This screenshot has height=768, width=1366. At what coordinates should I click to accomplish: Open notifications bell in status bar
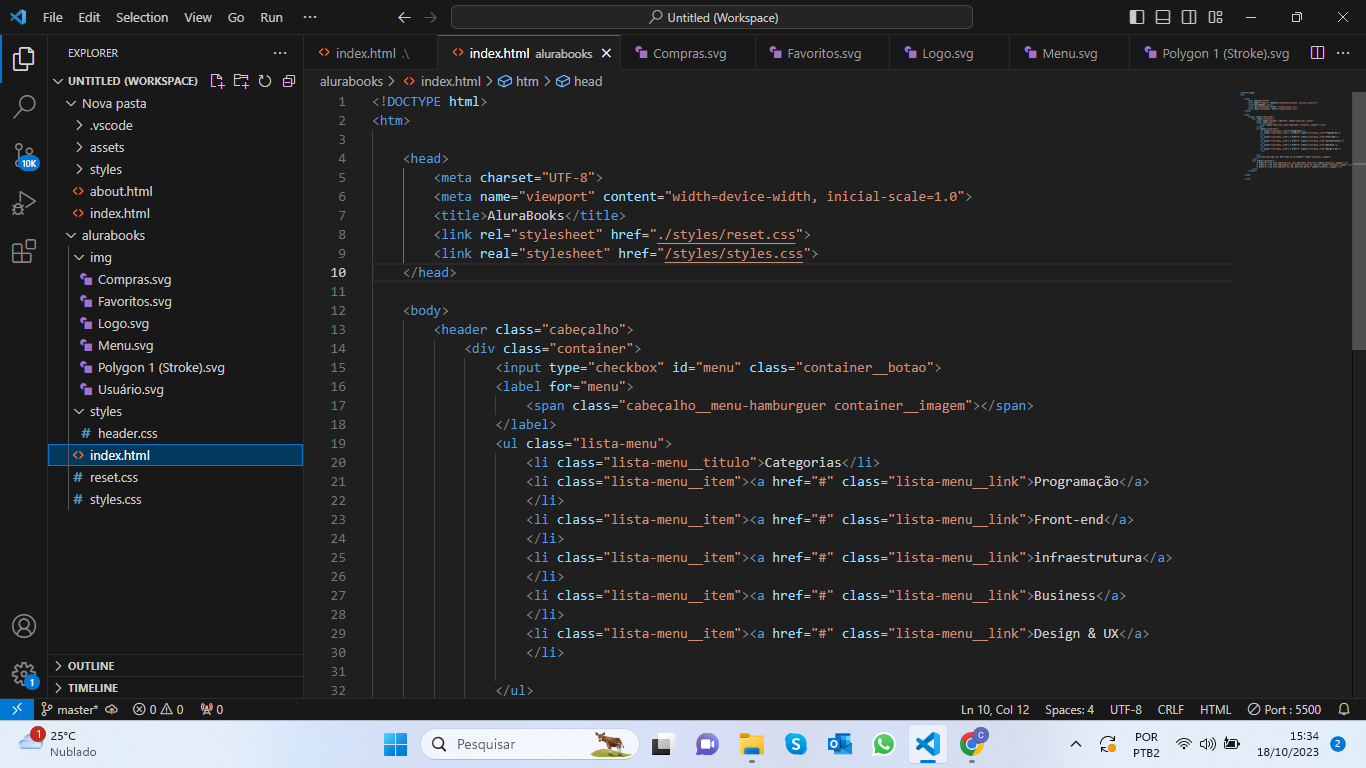1344,709
